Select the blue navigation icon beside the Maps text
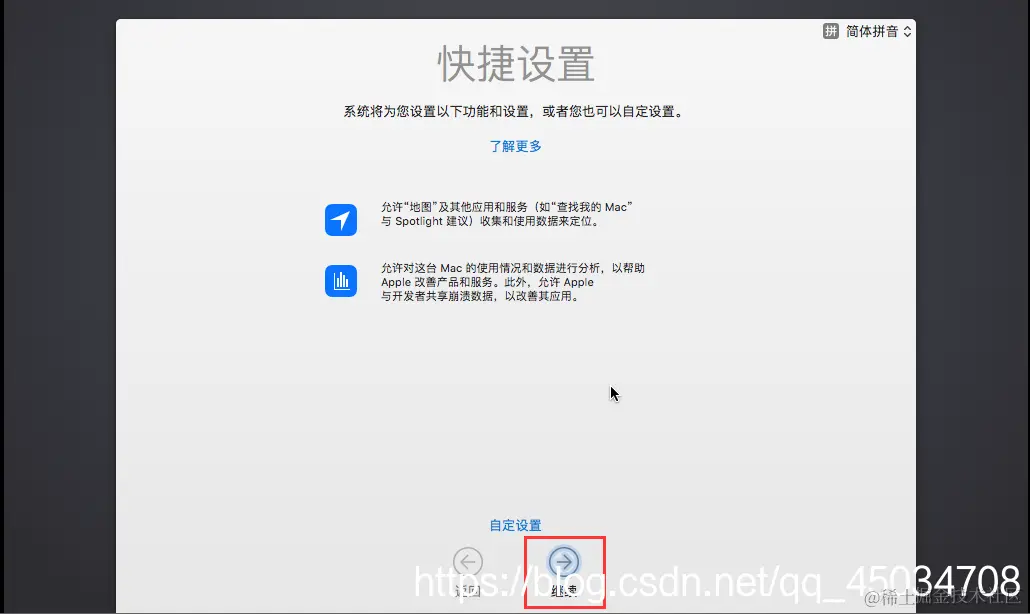 341,219
